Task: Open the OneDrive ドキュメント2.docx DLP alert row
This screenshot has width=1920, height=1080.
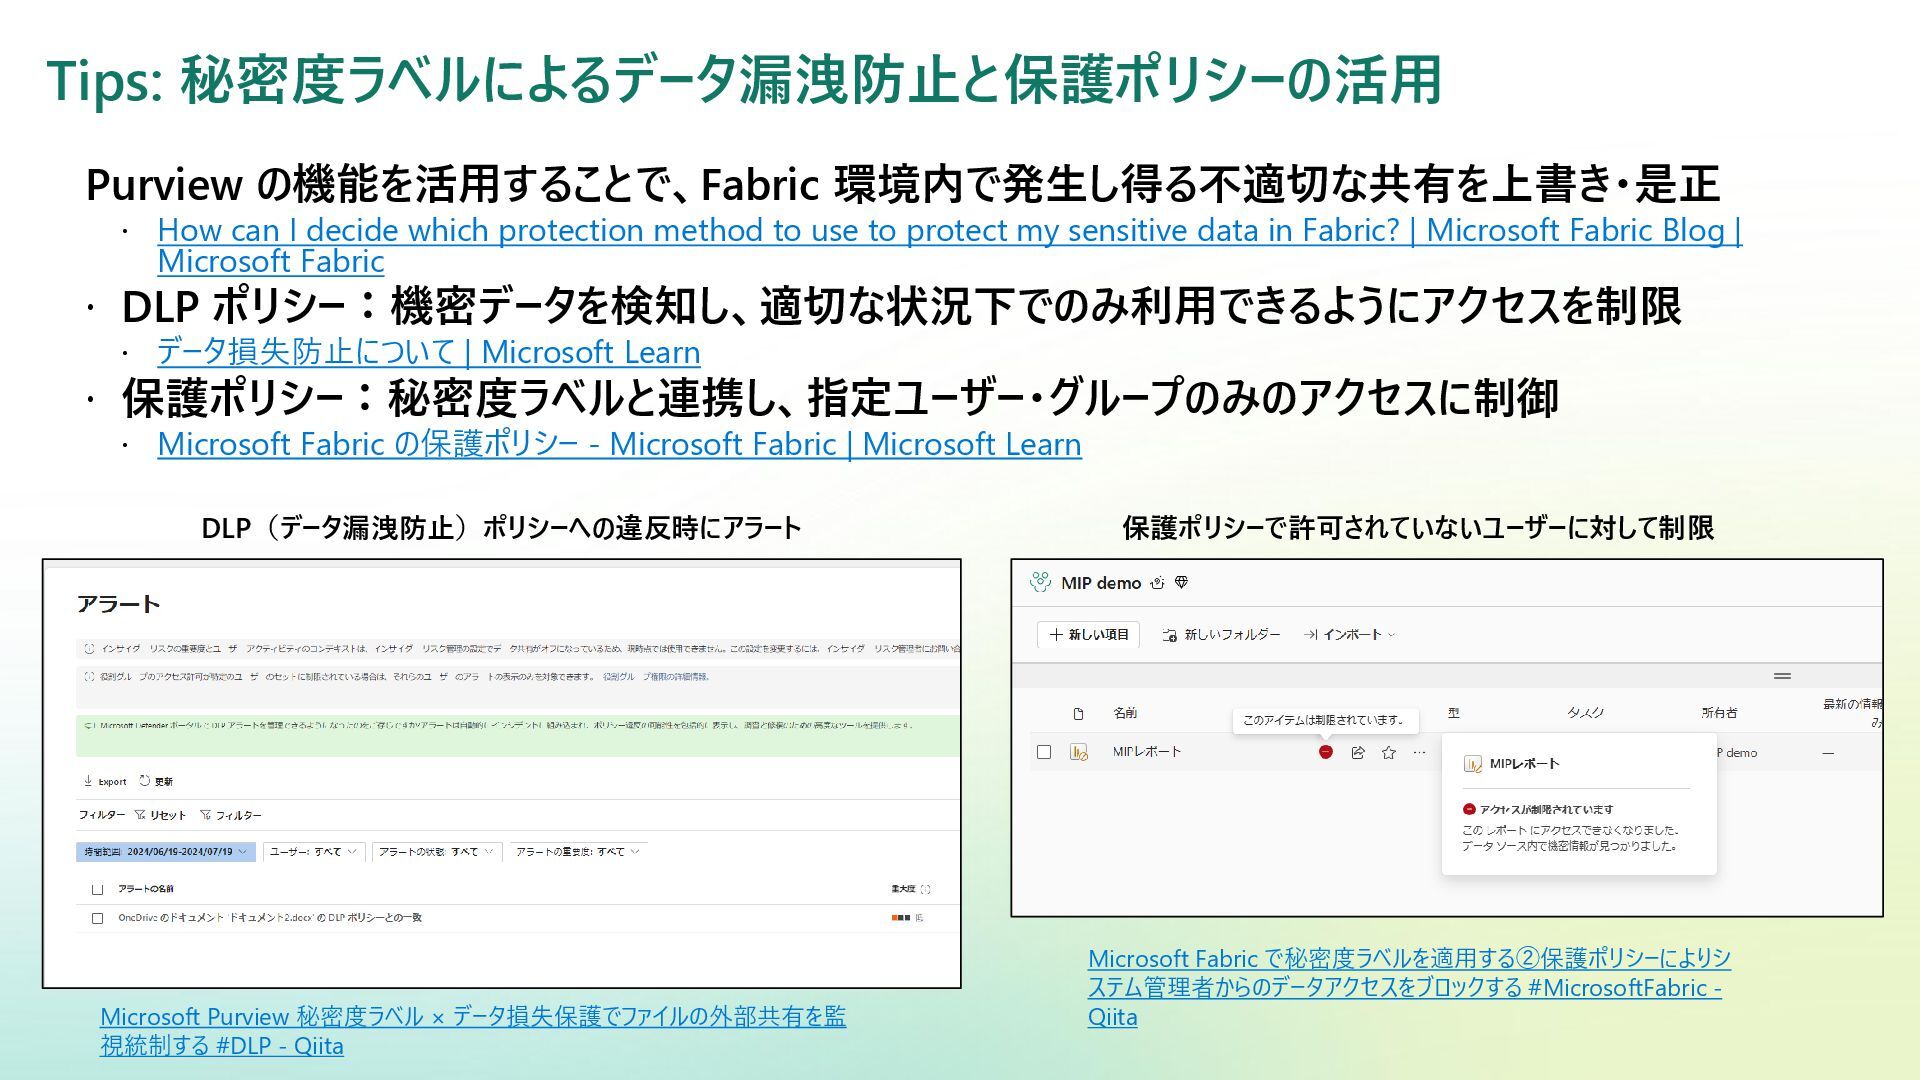Action: tap(518, 918)
